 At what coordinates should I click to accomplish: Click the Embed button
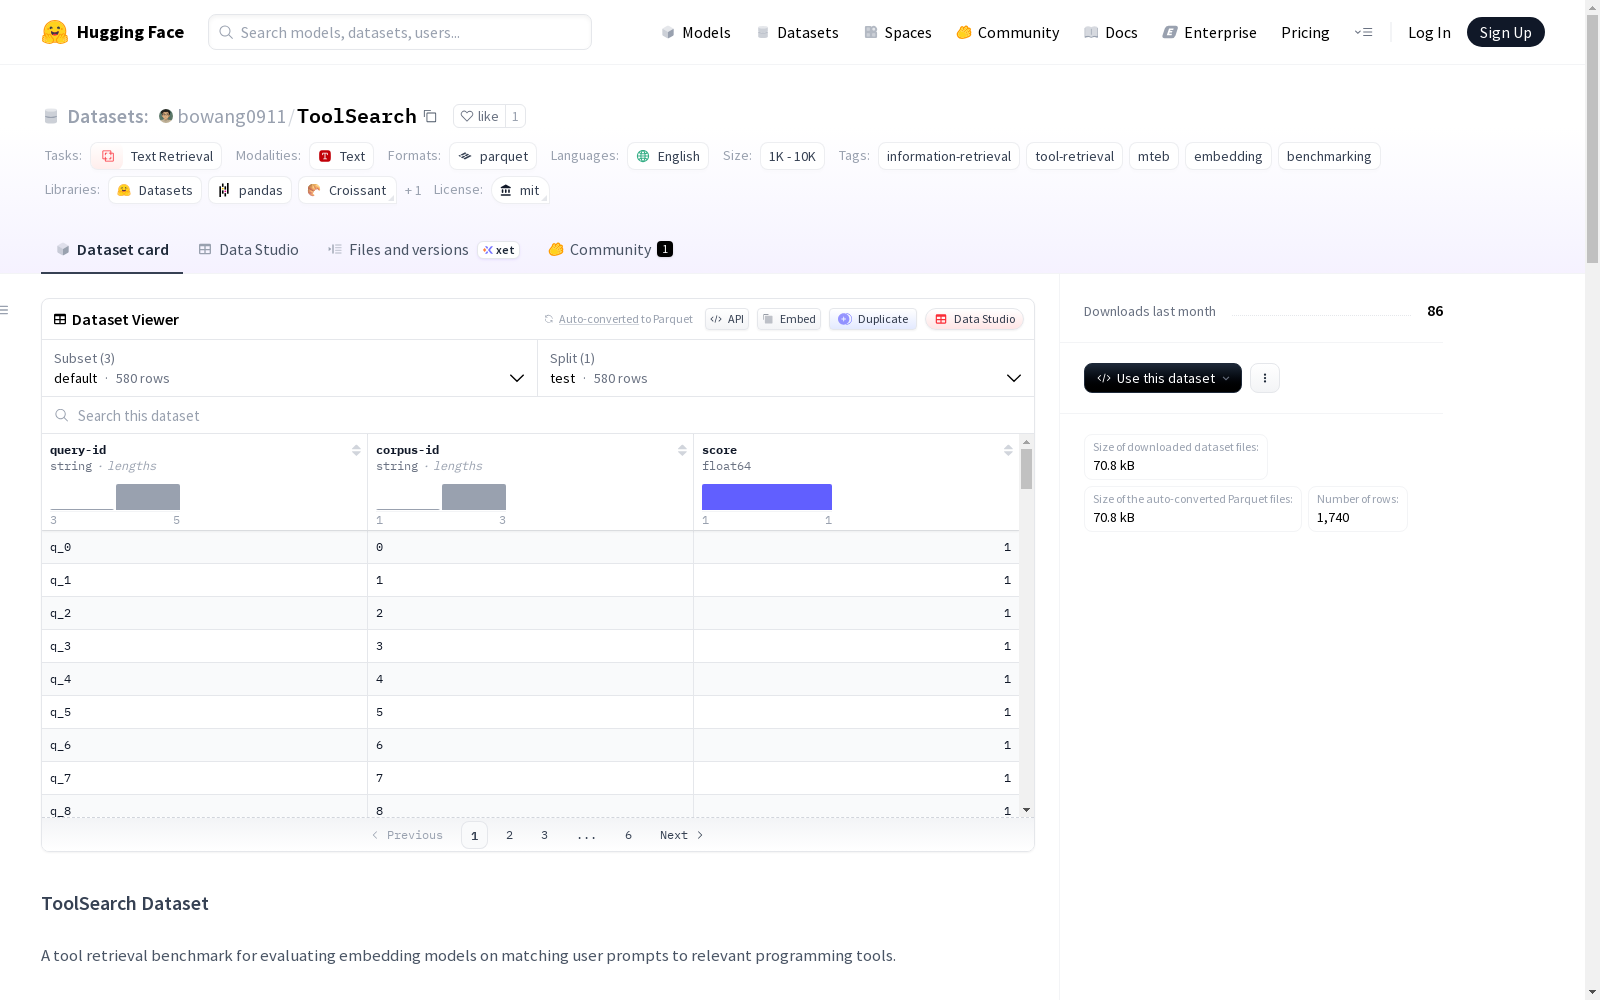click(x=789, y=319)
